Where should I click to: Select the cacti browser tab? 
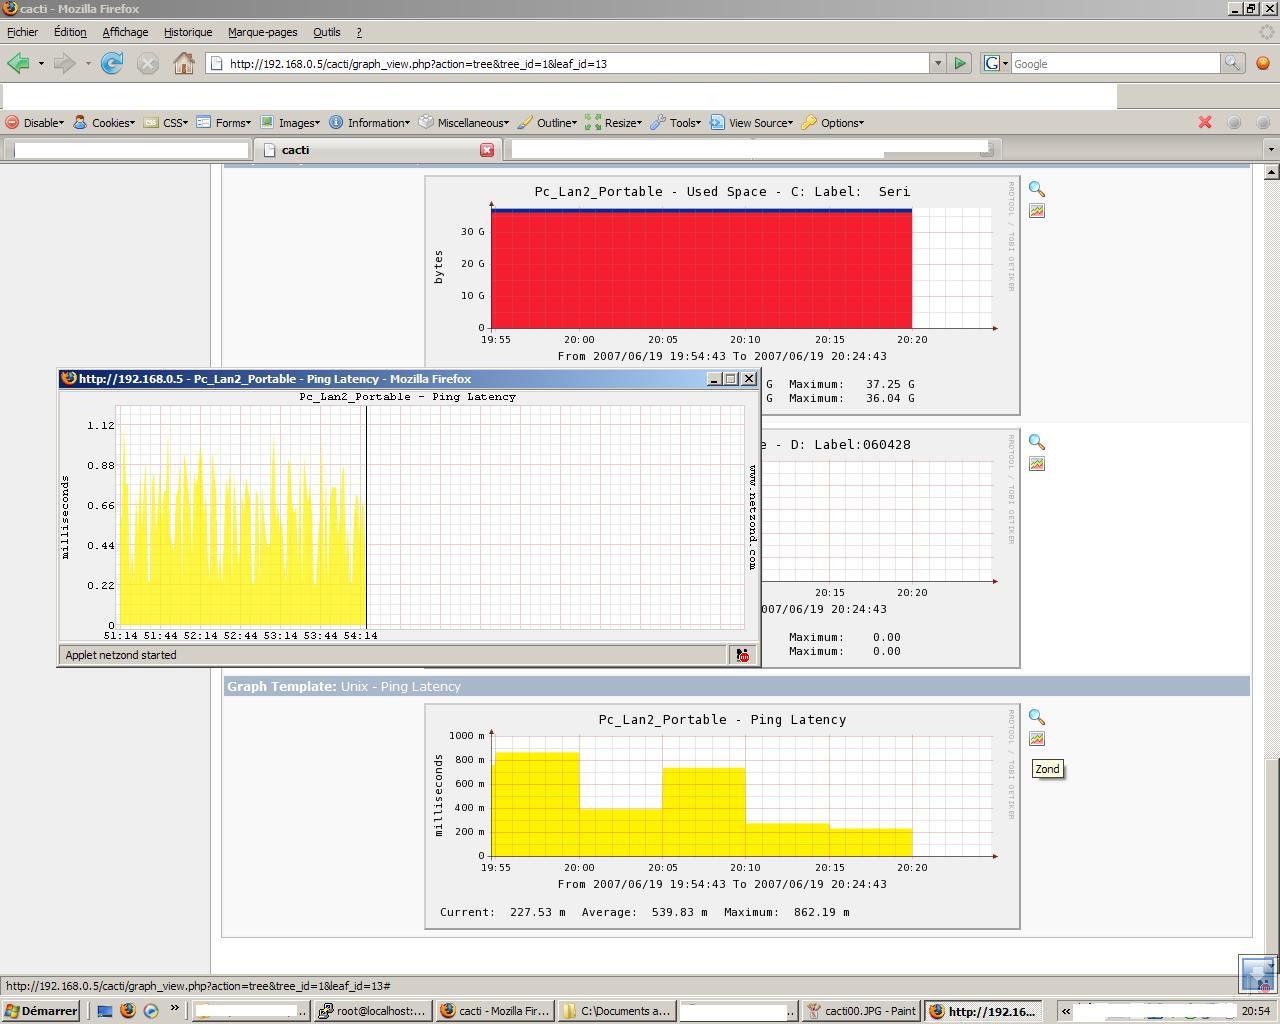pos(376,150)
